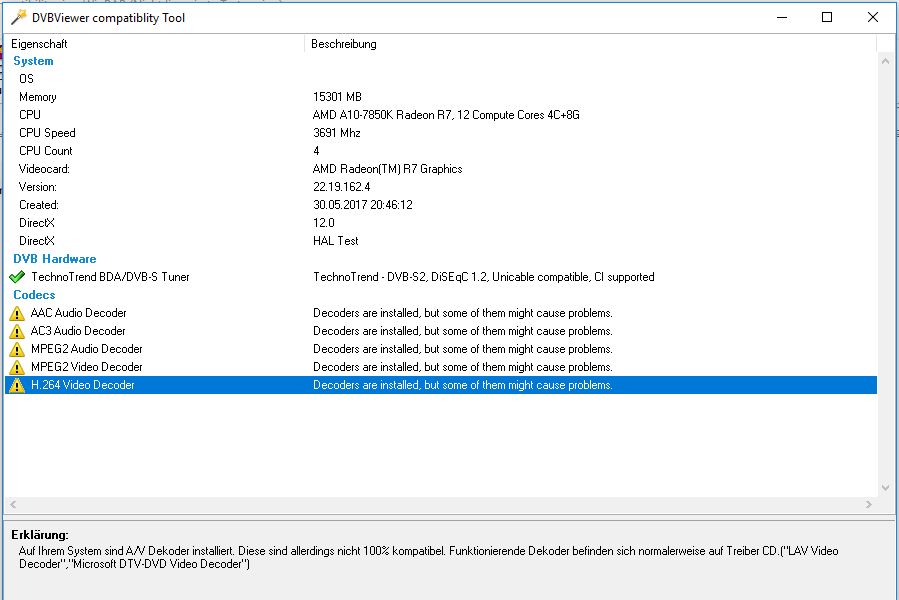Select the CPU Count row
This screenshot has width=899, height=600.
click(441, 151)
